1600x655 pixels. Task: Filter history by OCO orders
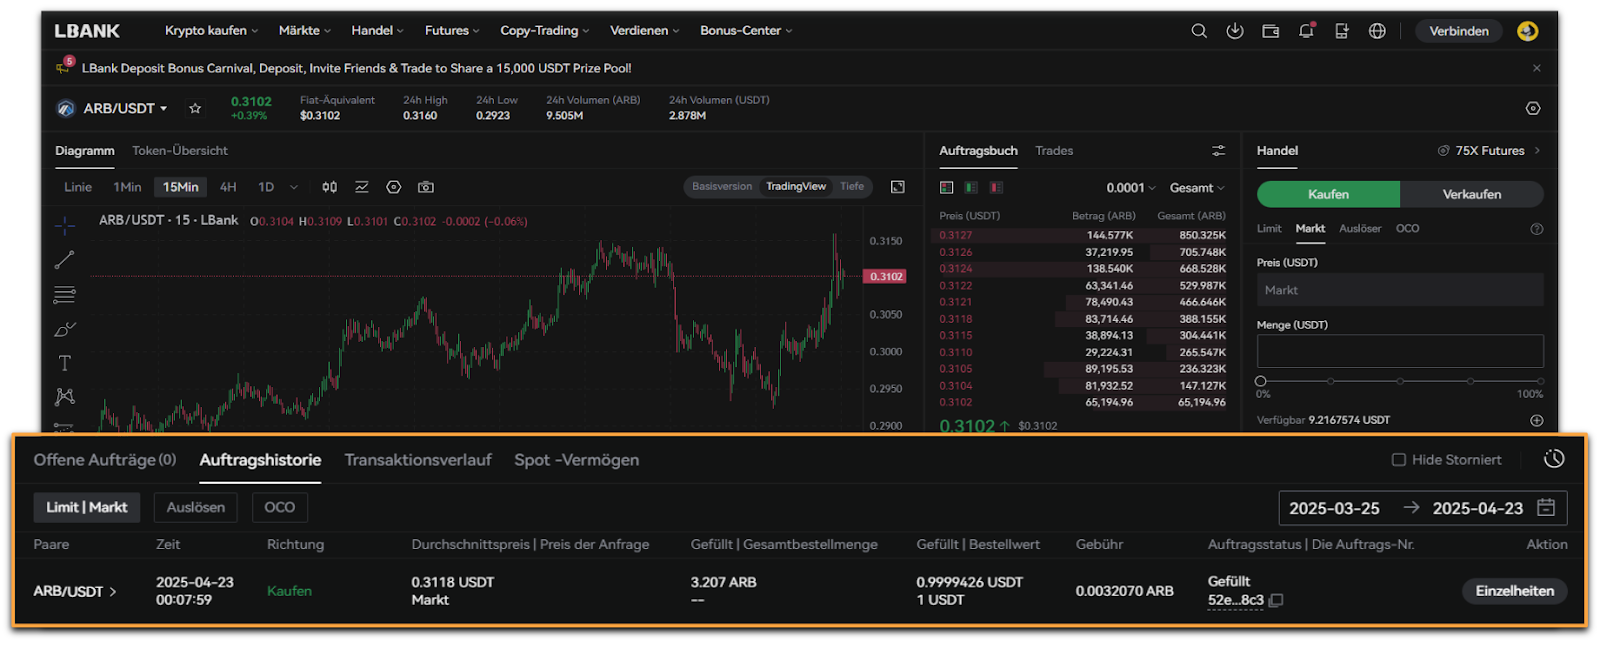click(x=280, y=507)
